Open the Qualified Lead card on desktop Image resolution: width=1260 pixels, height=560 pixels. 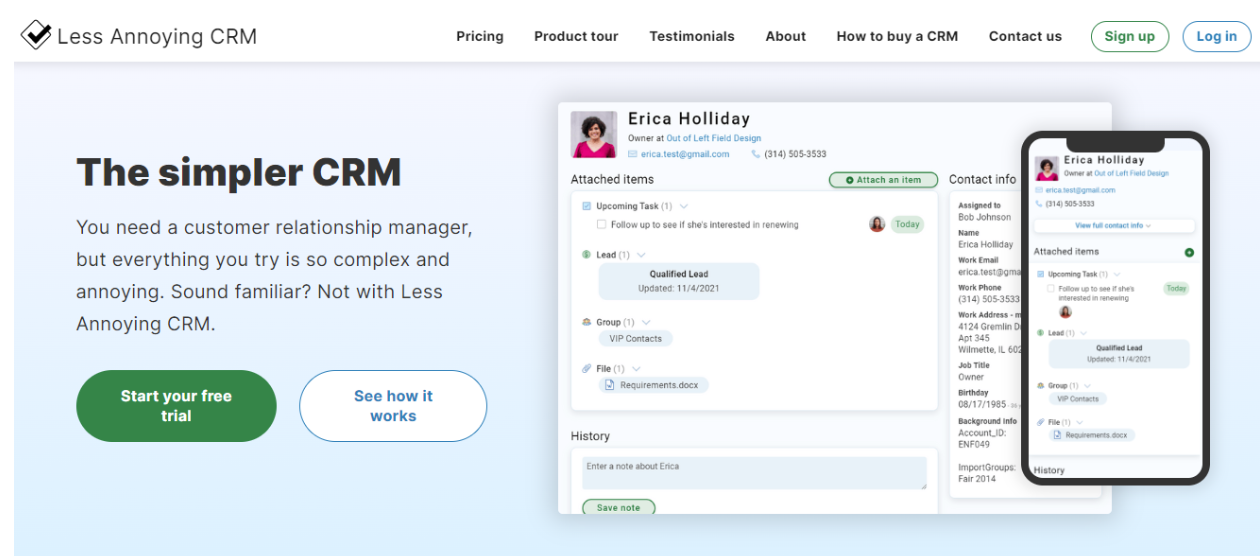point(679,281)
